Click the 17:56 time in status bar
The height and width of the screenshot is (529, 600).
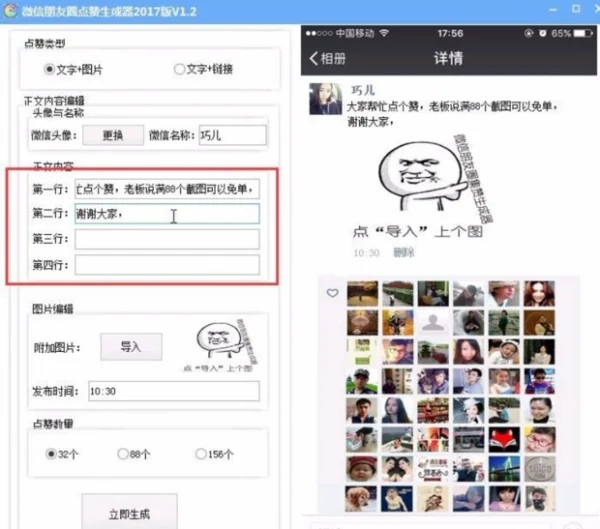point(450,34)
